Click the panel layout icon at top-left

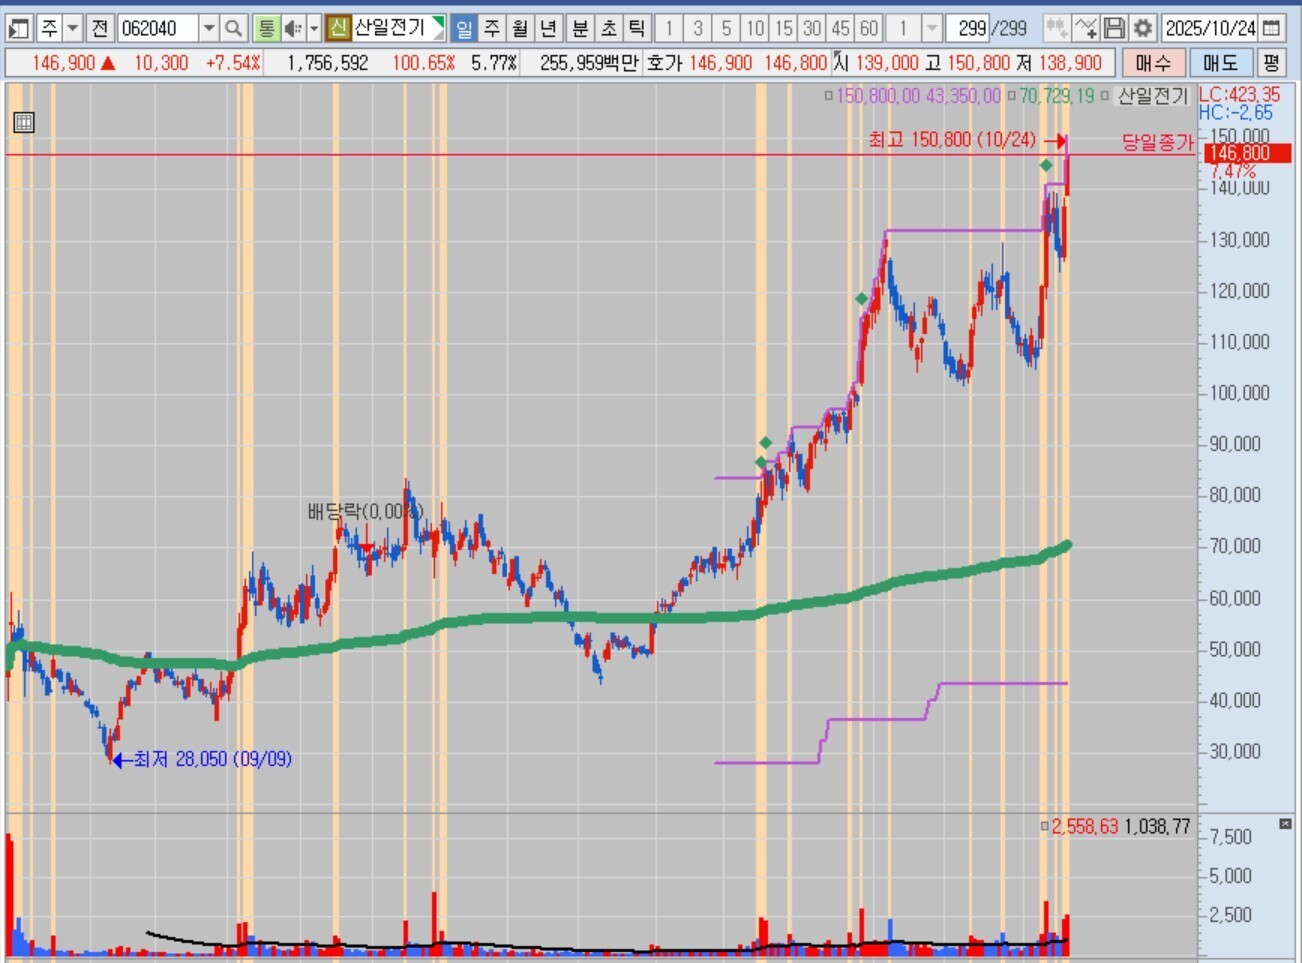coord(18,28)
